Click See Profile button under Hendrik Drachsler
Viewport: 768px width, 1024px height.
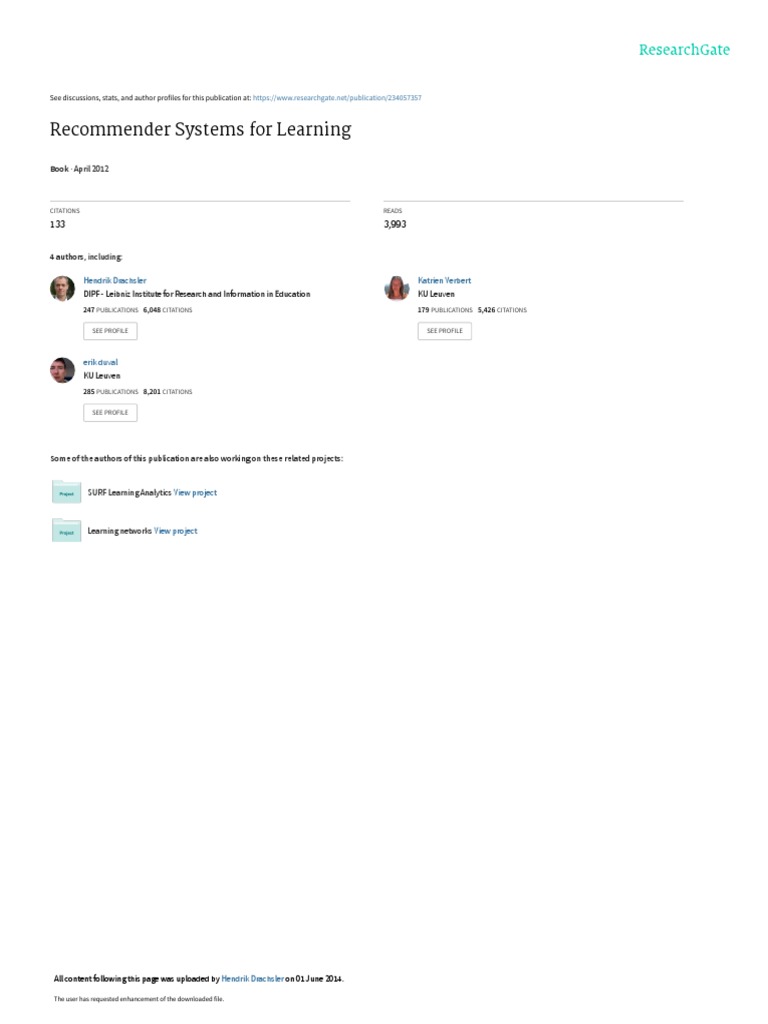[110, 331]
